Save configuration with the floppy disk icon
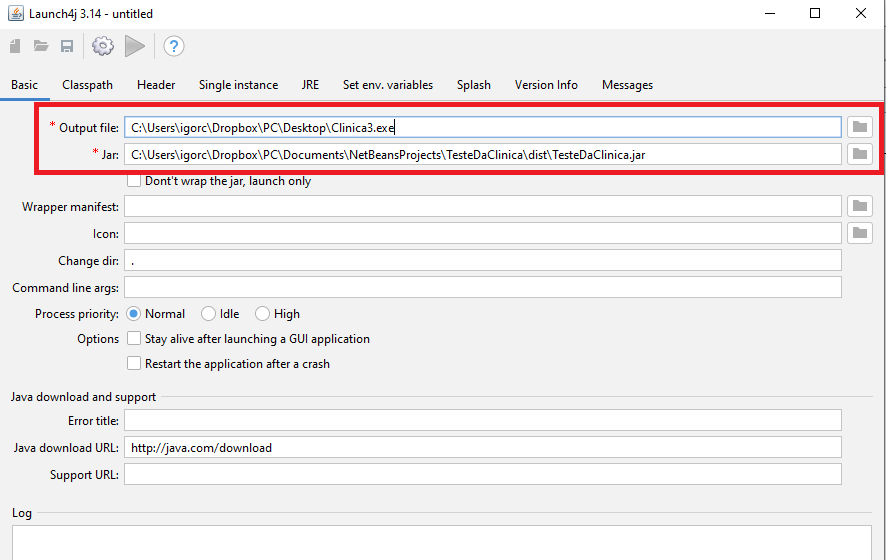This screenshot has width=886, height=560. [x=67, y=46]
